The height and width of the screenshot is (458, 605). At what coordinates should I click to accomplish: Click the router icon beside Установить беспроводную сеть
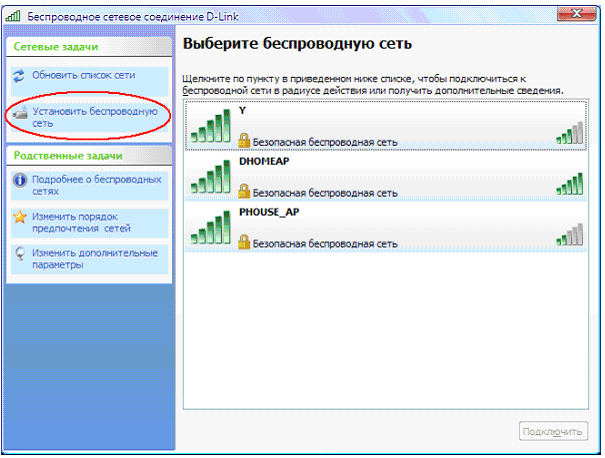coord(20,113)
